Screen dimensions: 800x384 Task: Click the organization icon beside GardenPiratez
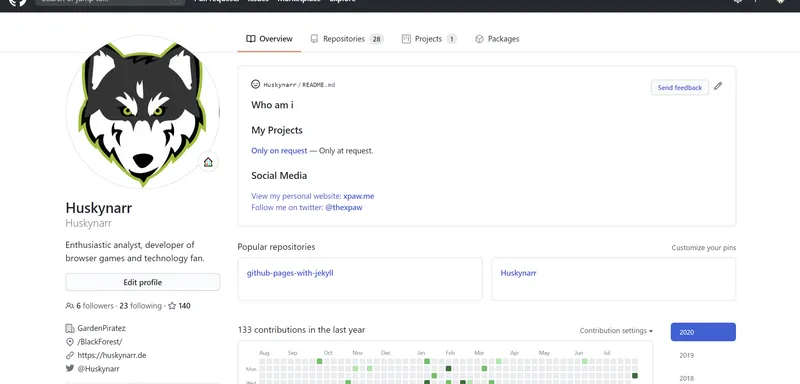click(69, 328)
